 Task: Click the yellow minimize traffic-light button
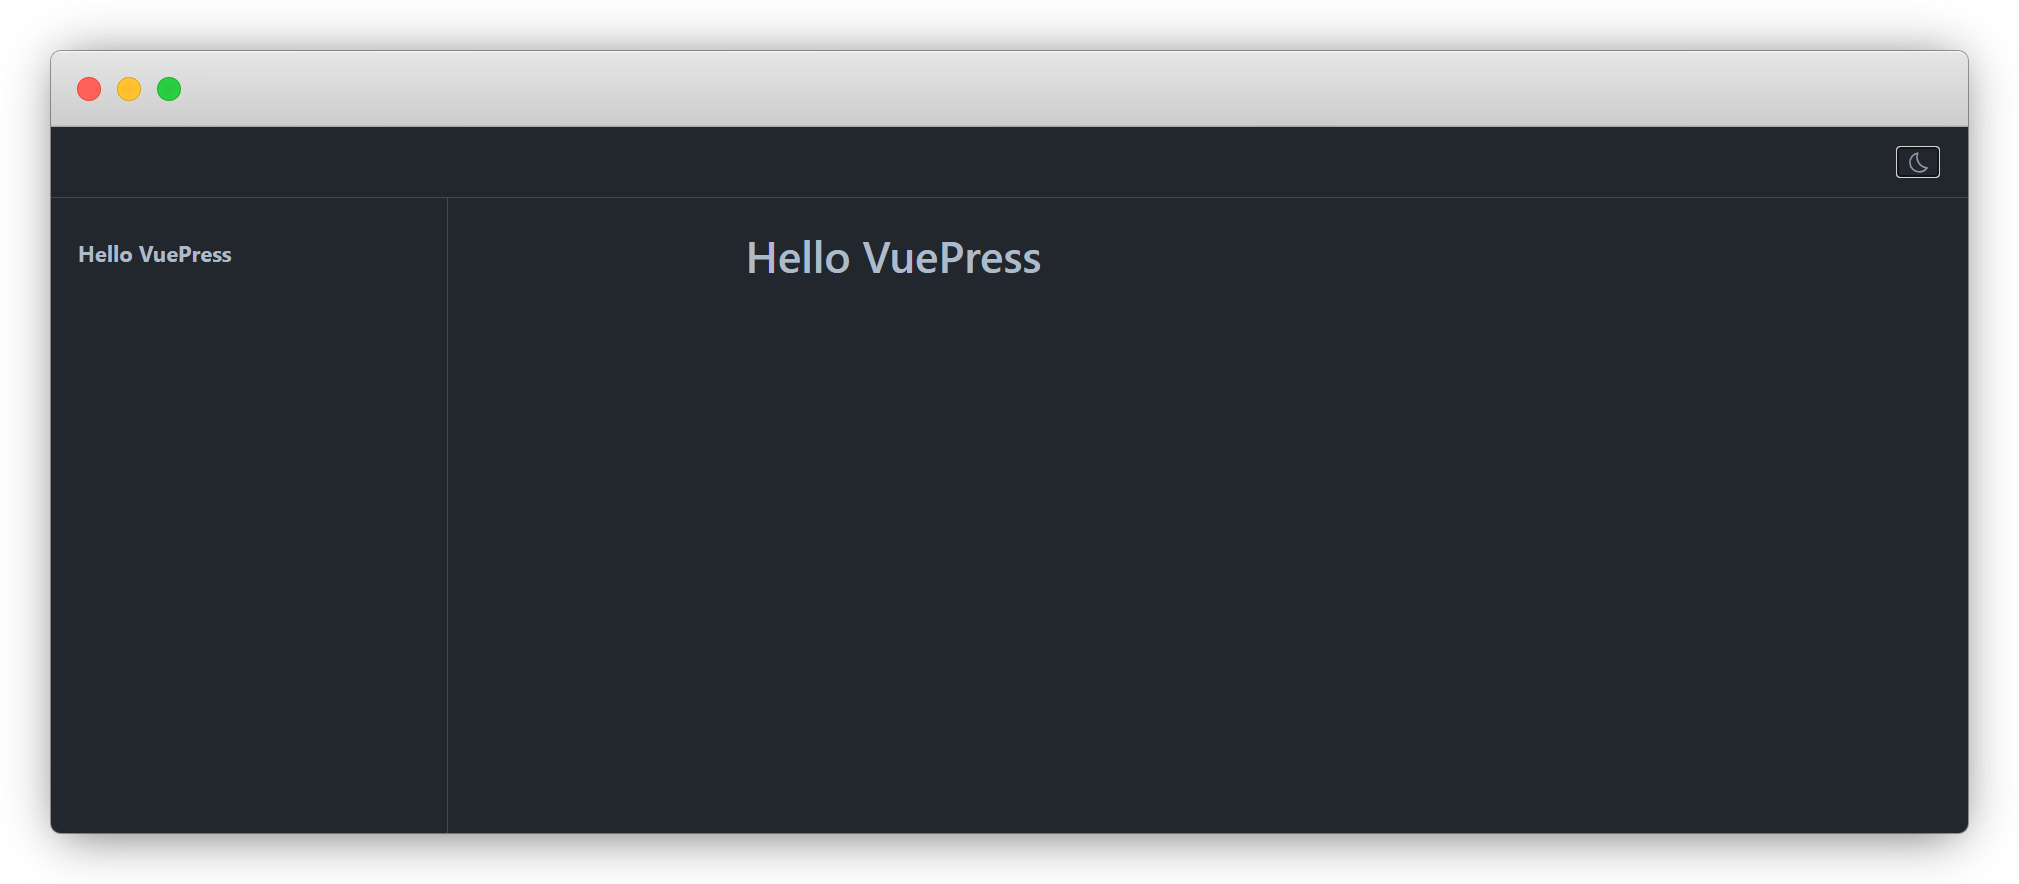tap(129, 88)
